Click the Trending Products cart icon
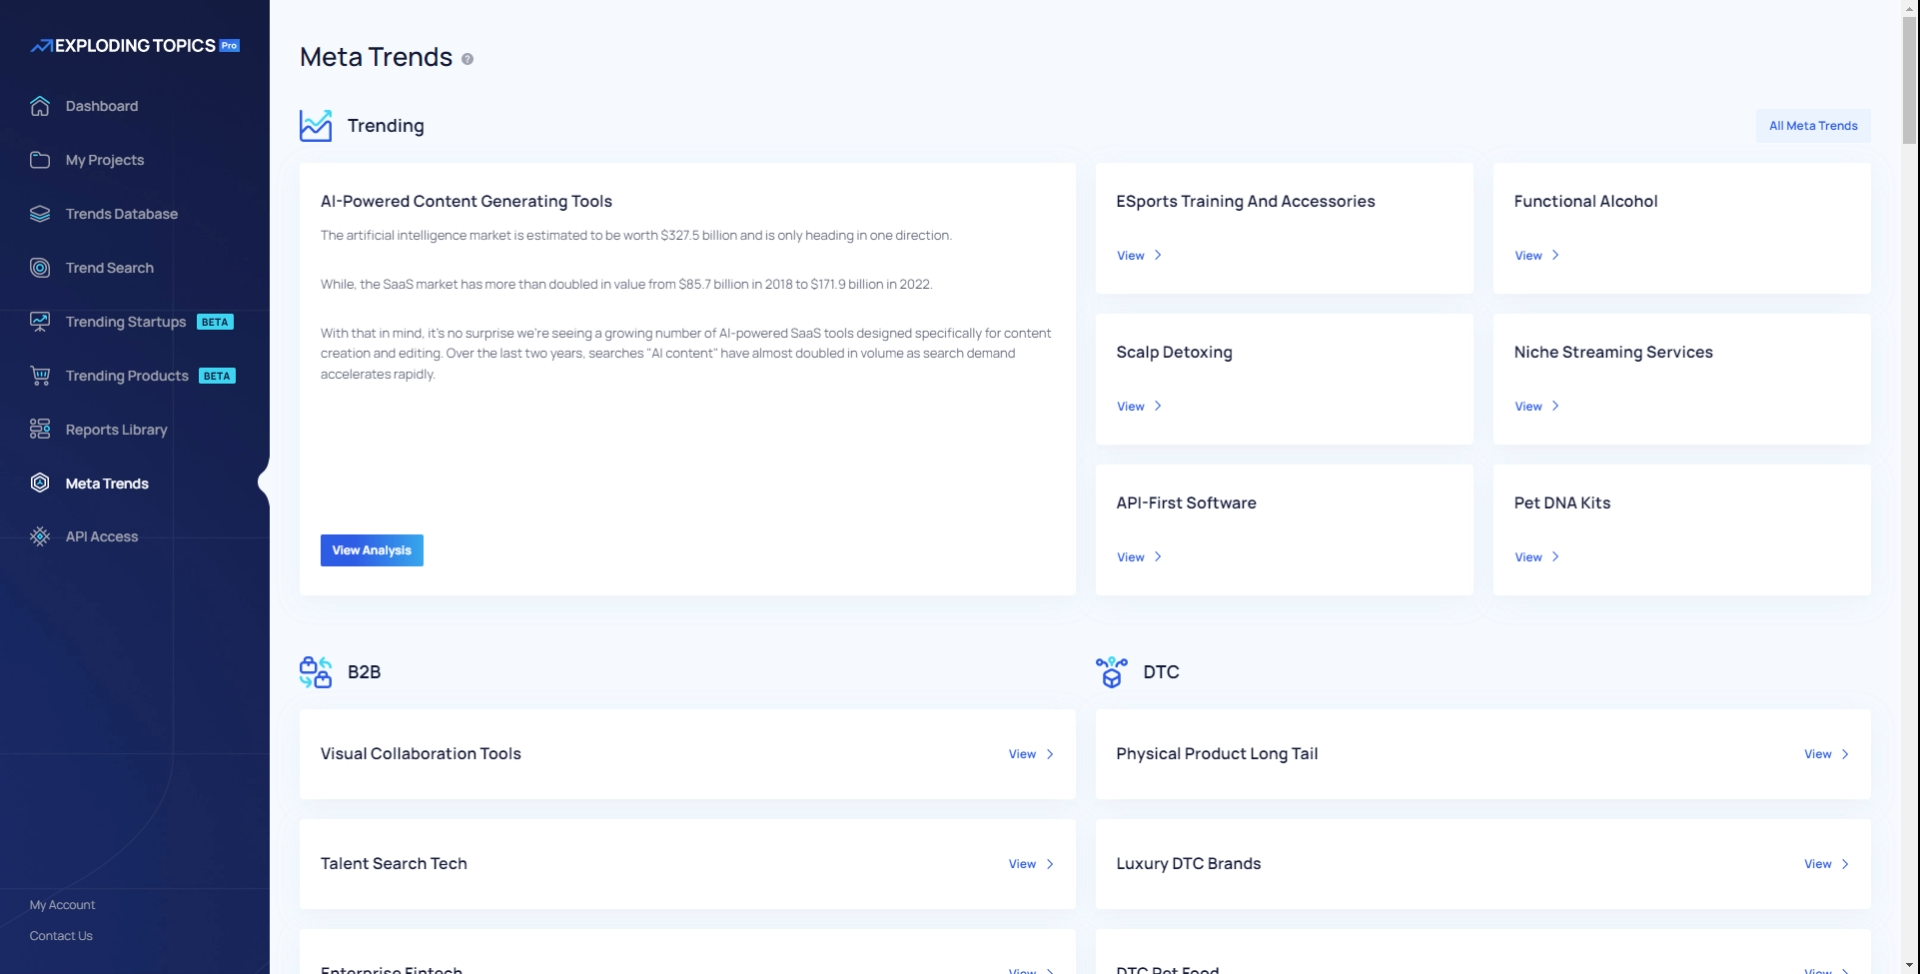The width and height of the screenshot is (1920, 974). (40, 376)
